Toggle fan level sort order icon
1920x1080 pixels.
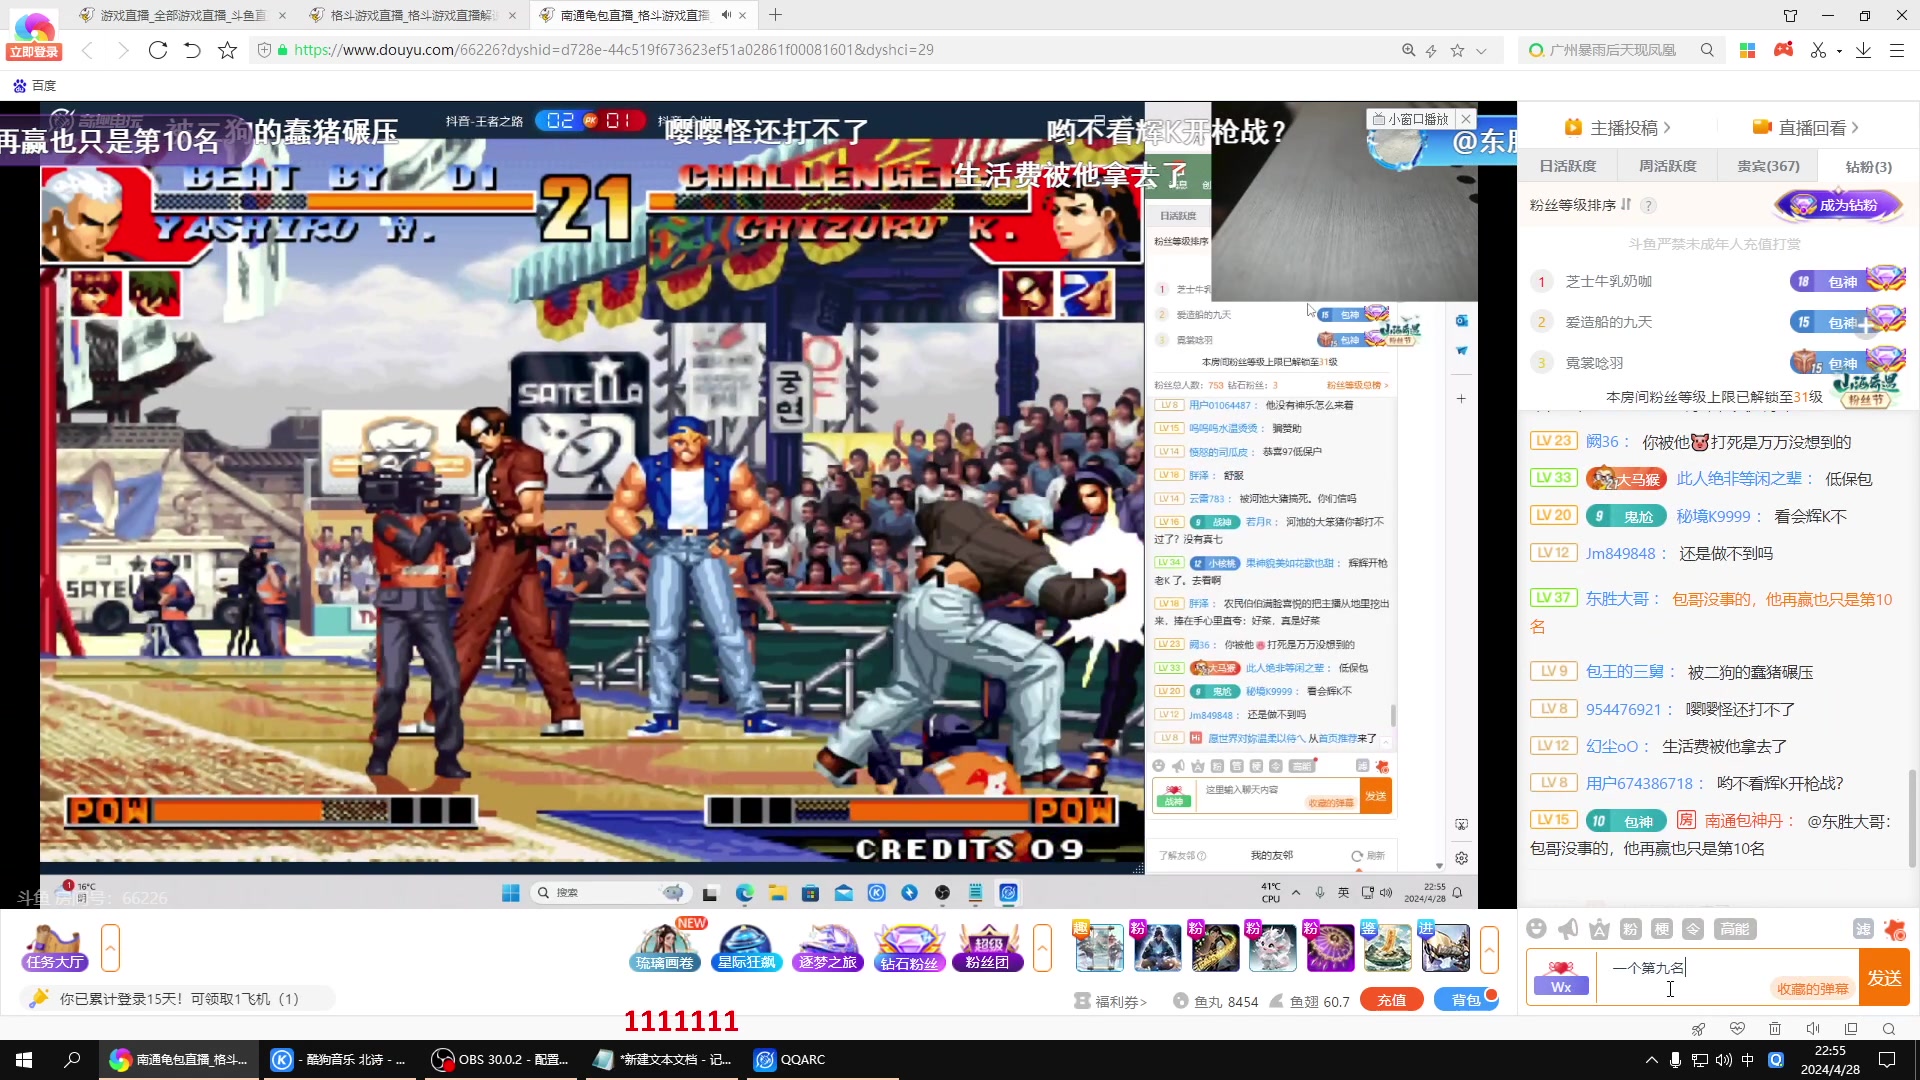[x=1626, y=205]
